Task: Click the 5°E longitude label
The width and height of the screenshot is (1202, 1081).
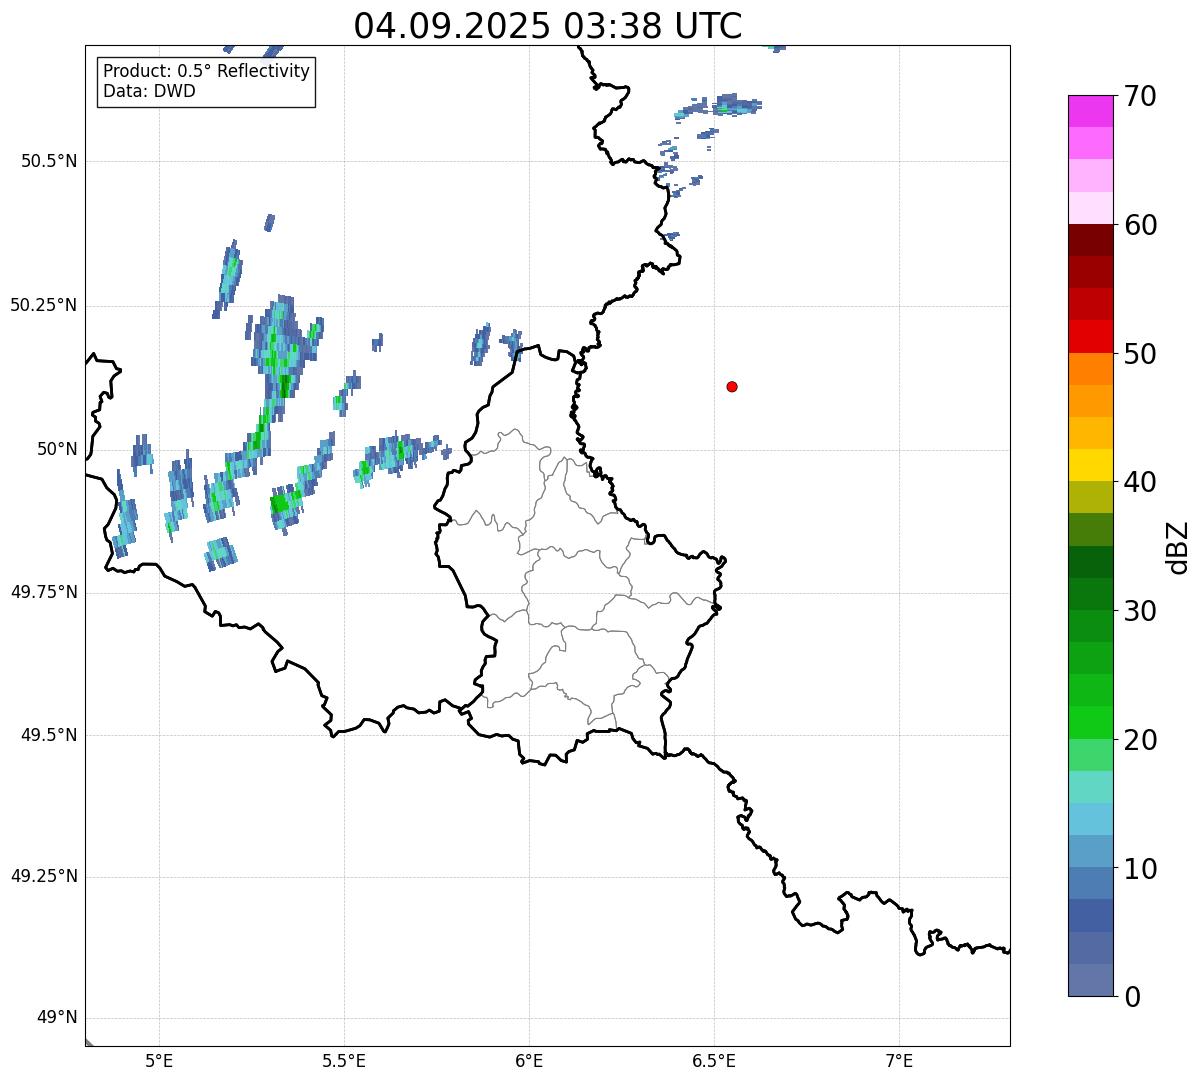Action: (159, 1061)
